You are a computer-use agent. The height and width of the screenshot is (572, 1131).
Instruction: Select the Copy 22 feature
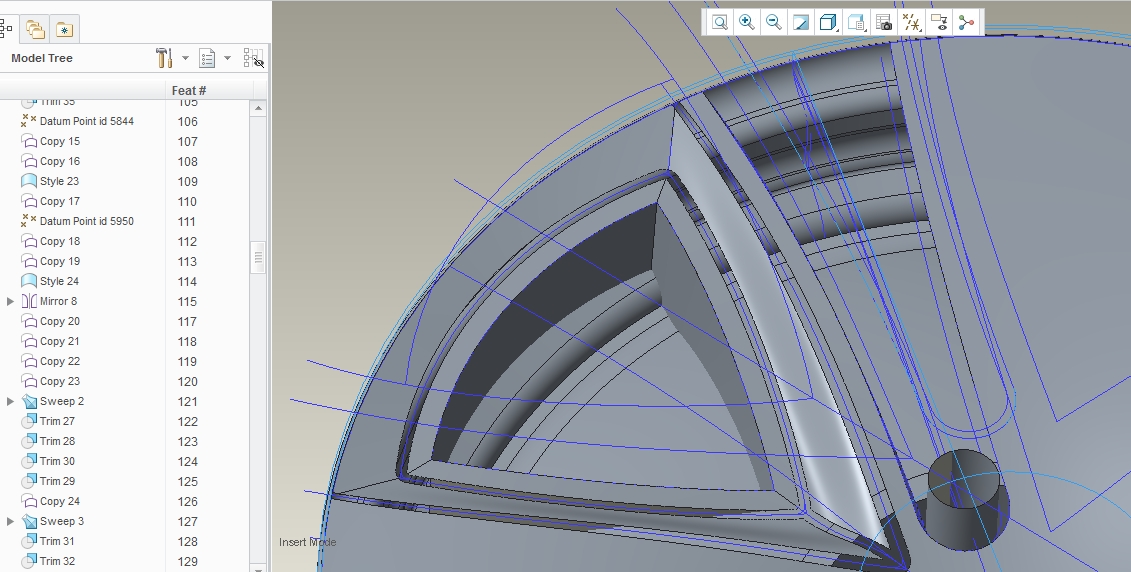[60, 361]
